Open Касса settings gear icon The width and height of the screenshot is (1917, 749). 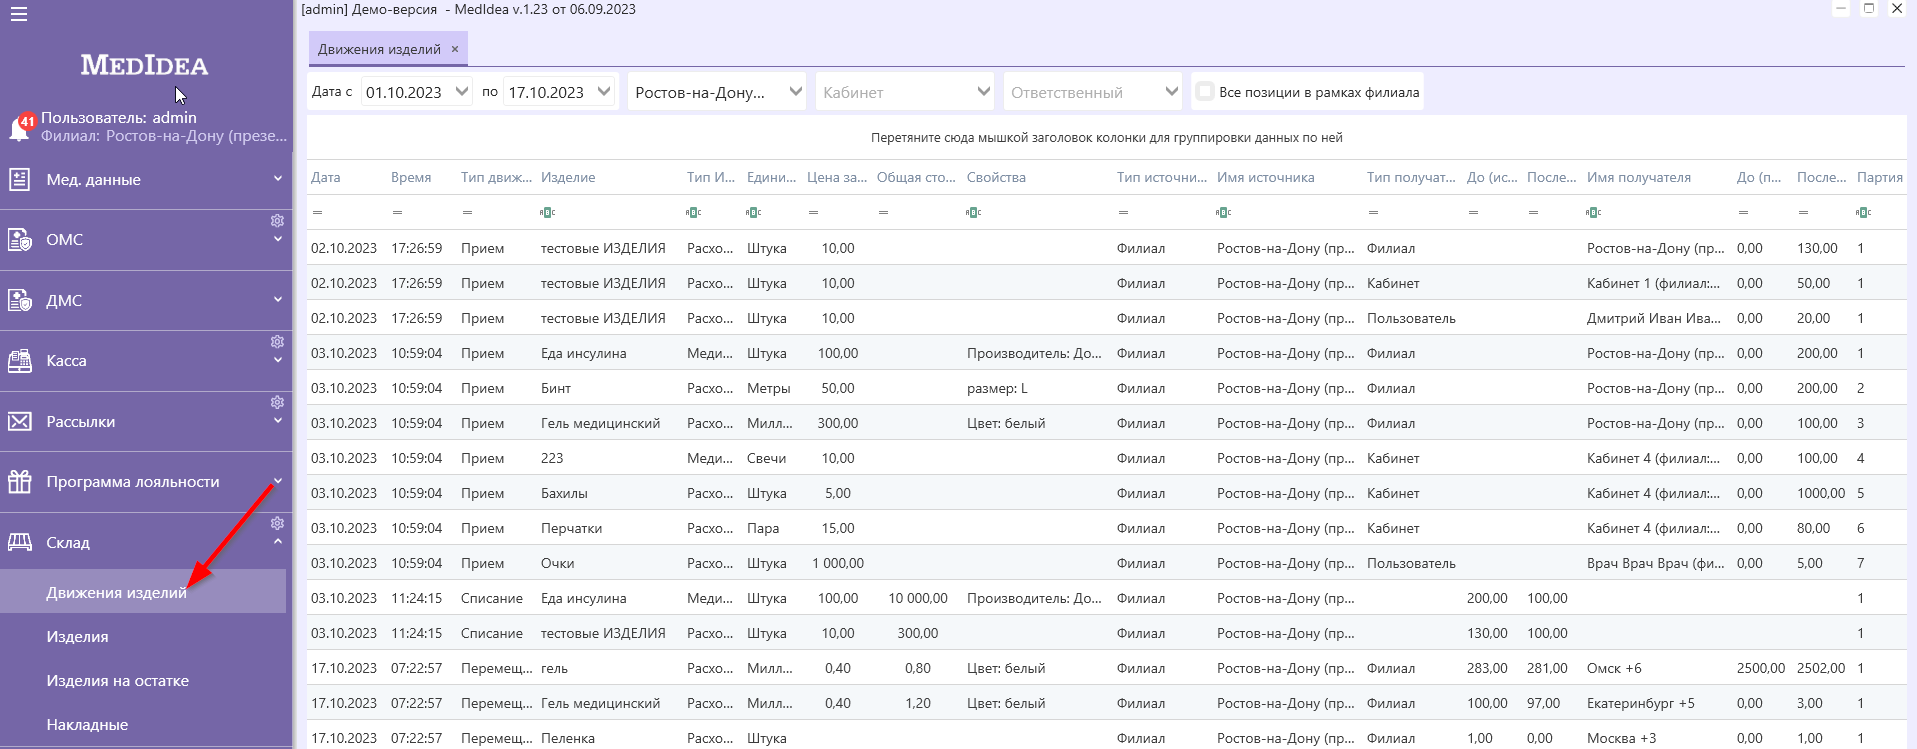click(277, 342)
